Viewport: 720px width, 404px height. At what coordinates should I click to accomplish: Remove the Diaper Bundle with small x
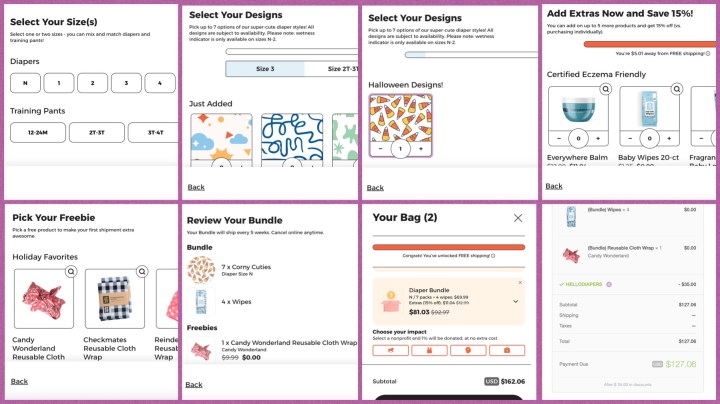520,282
